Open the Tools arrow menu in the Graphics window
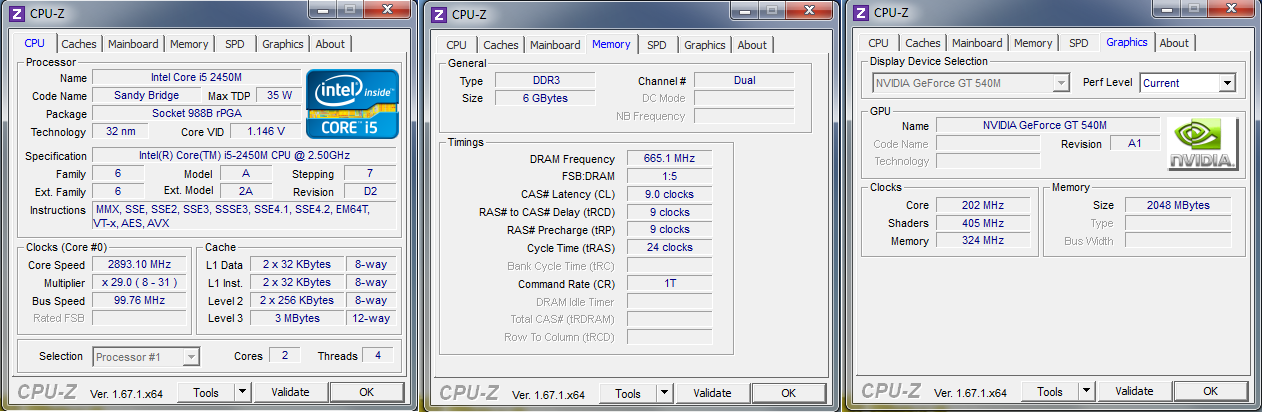The image size is (1262, 413). click(1086, 391)
